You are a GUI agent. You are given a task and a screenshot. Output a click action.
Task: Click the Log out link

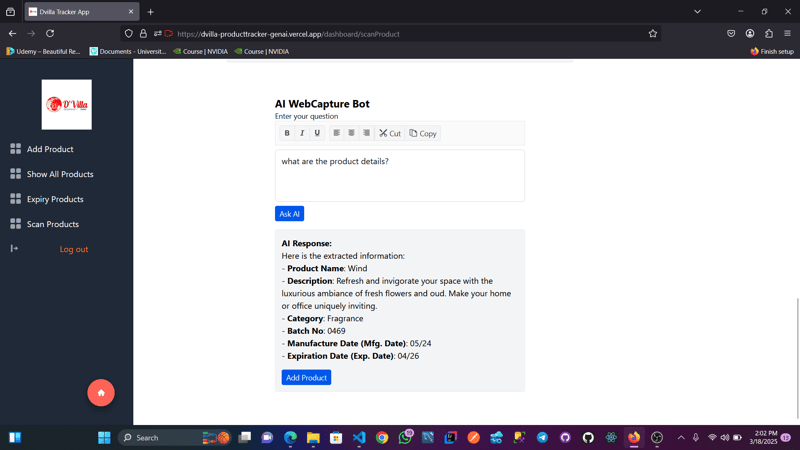pos(74,249)
